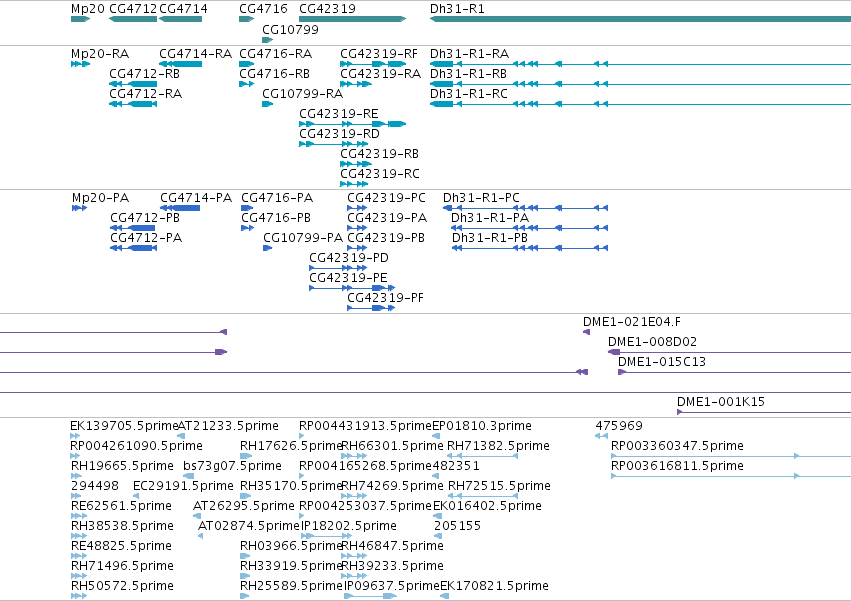Select EST RE48825.5prime
Image resolution: width=851 pixels, height=601 pixels.
click(122, 546)
